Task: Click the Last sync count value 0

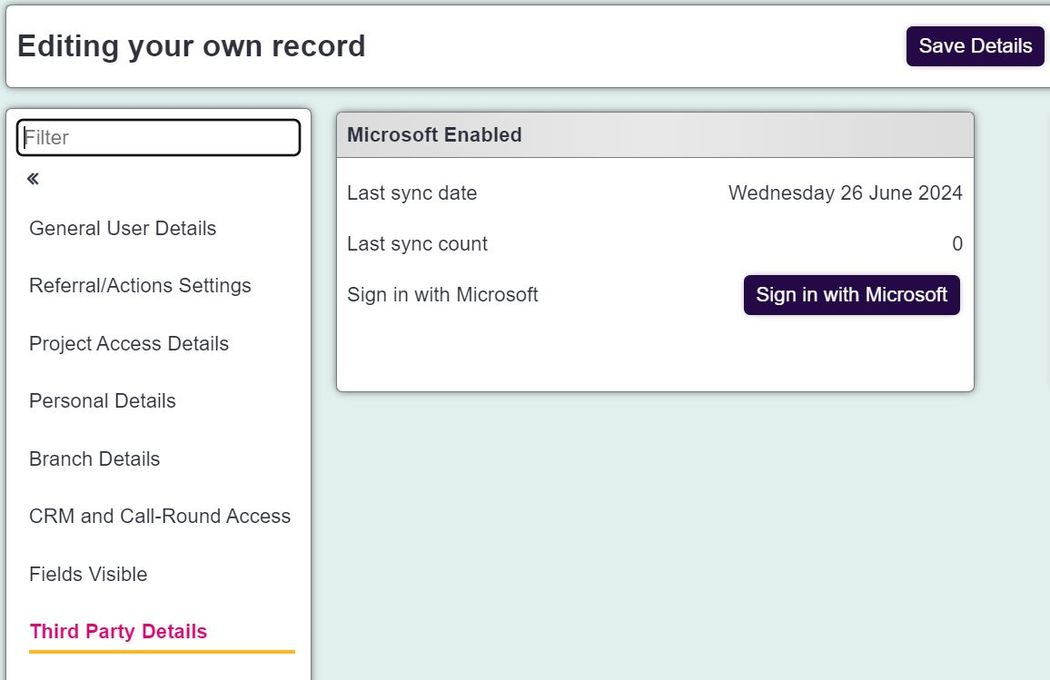Action: [957, 244]
